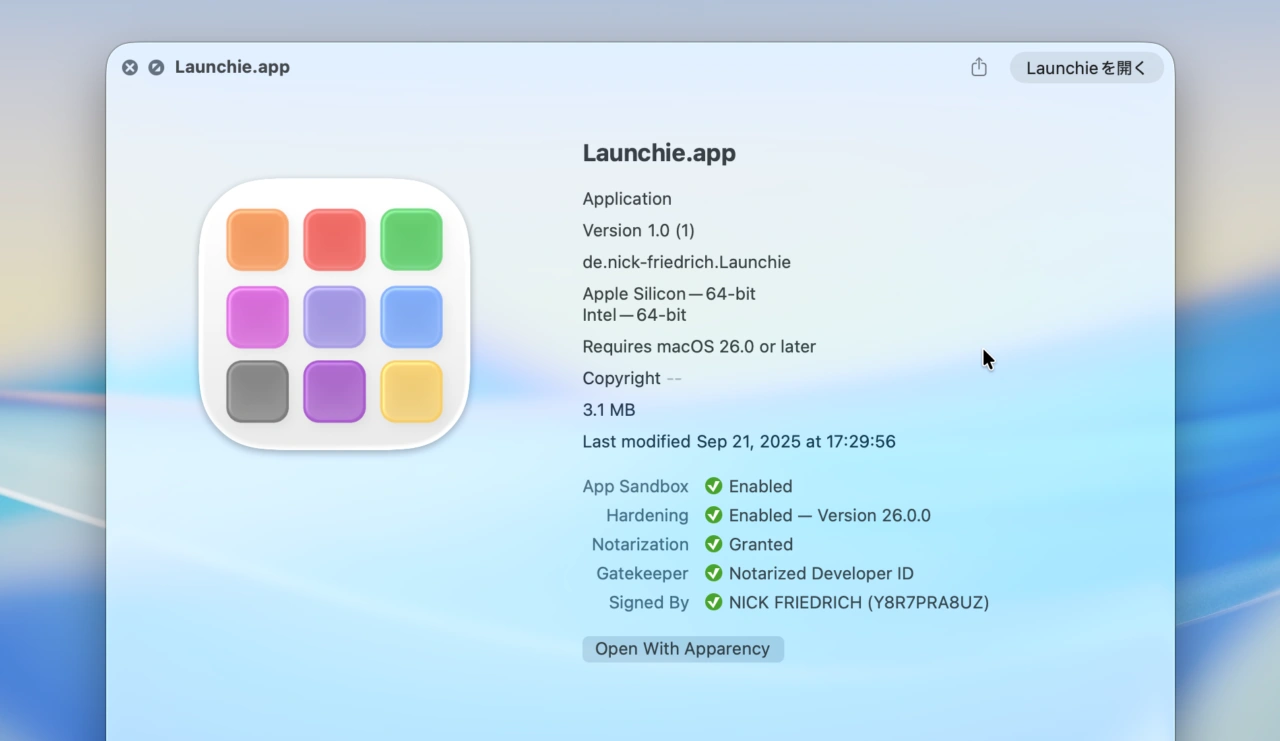This screenshot has height=741, width=1280.
Task: Click the Launchie.app title in the window header
Action: point(232,67)
